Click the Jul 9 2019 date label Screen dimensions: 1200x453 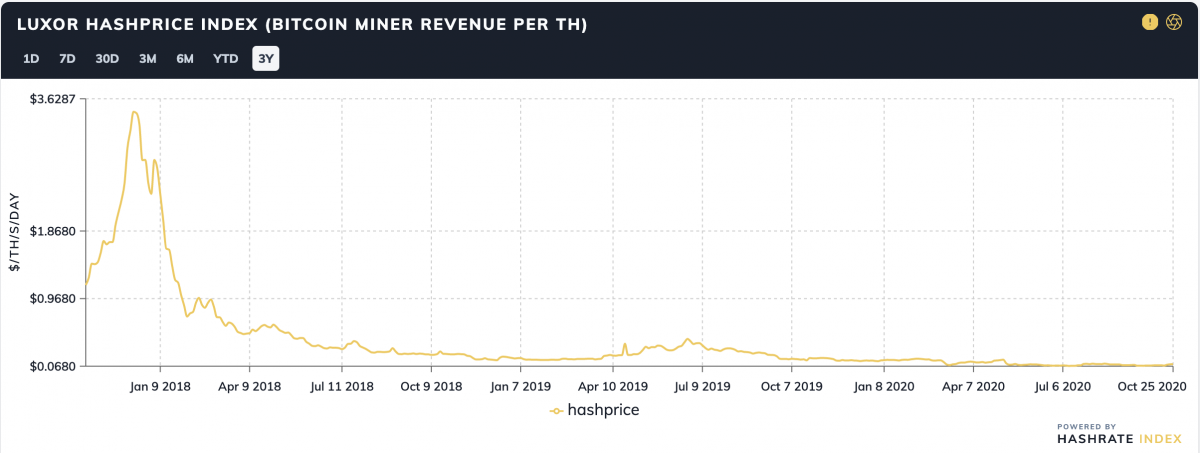[x=703, y=384]
